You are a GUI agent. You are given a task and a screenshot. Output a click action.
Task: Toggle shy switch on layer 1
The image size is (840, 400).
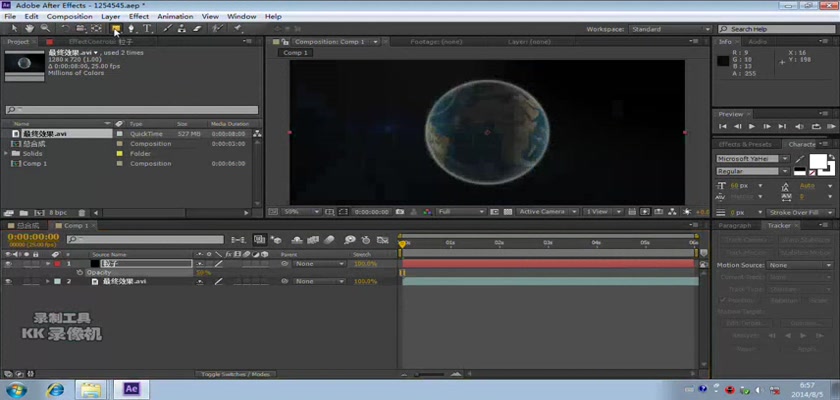[199, 264]
